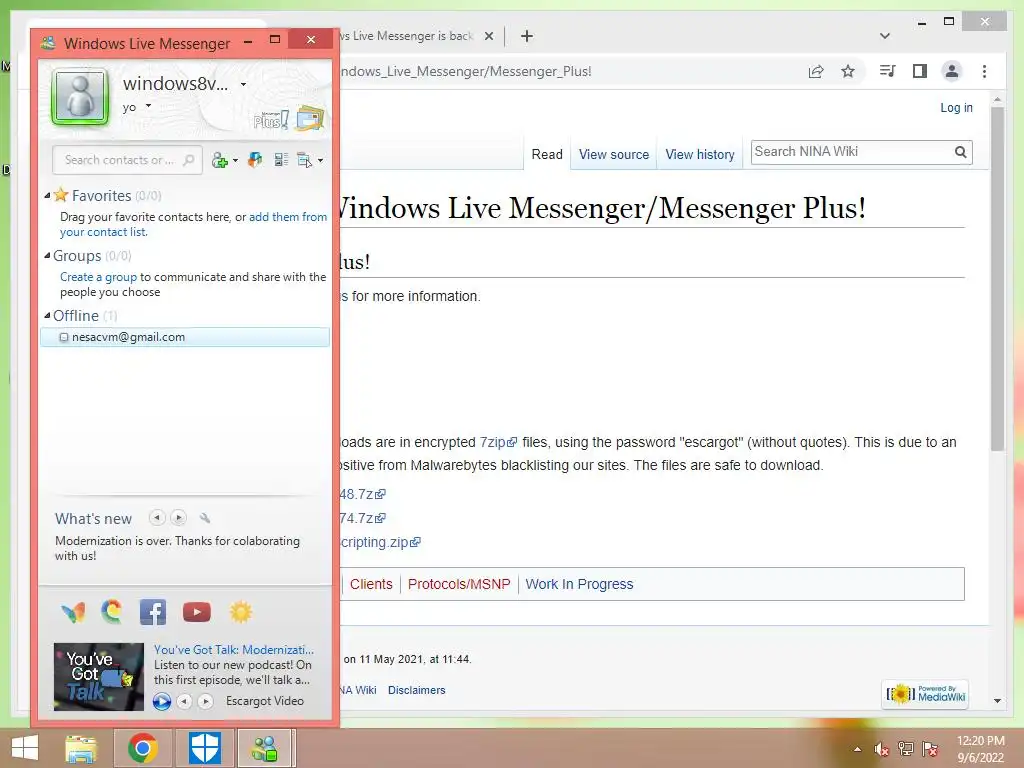
Task: Open a new Chrome tab
Action: pos(527,36)
